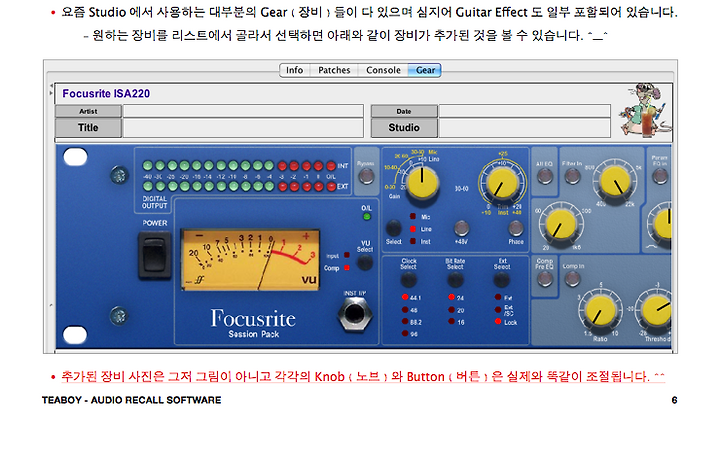720x455 pixels.
Task: Click the 16 bit rate LED
Action: point(452,322)
